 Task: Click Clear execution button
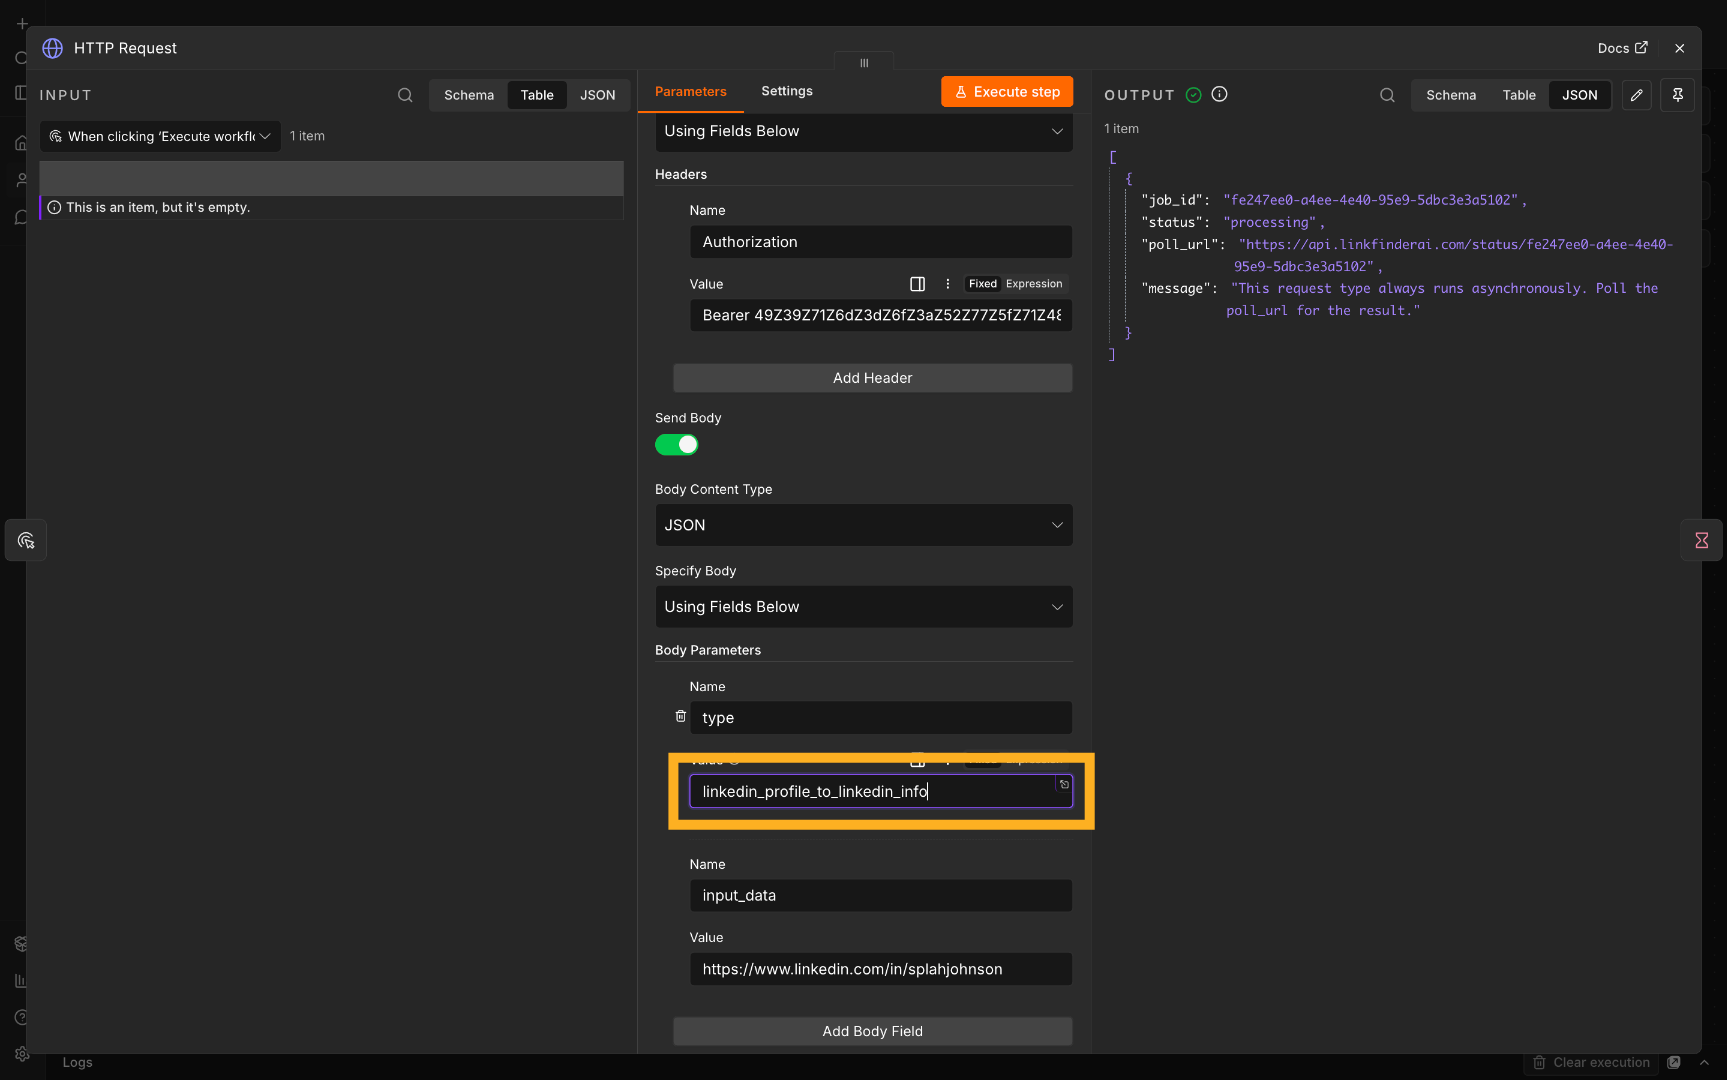pyautogui.click(x=1591, y=1062)
